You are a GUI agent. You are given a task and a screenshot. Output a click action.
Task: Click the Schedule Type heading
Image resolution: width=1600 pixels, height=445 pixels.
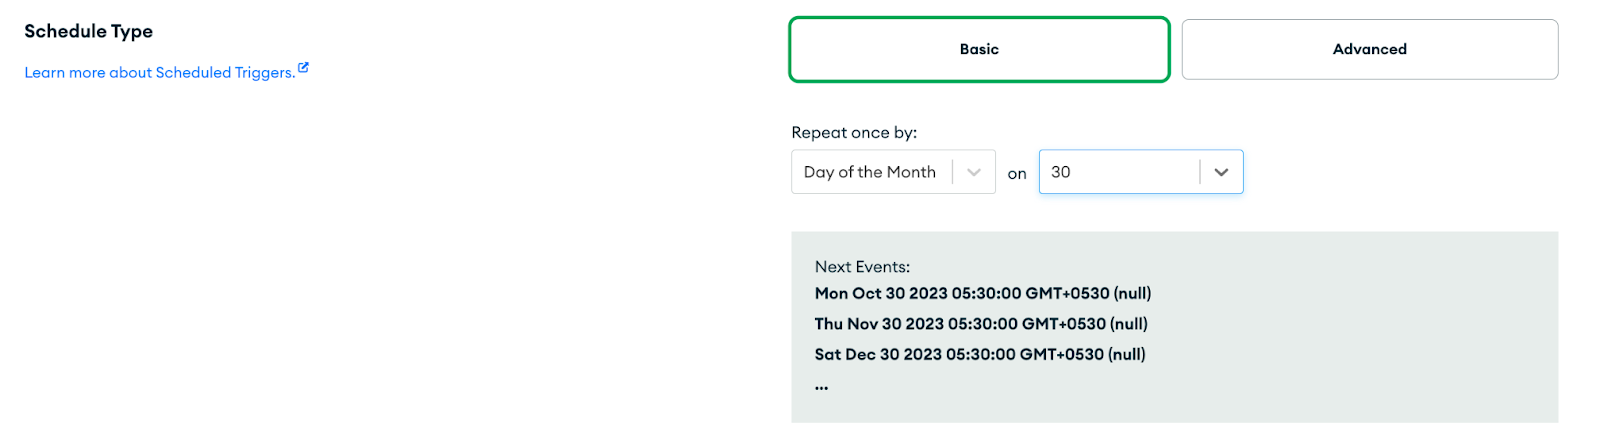(x=89, y=31)
